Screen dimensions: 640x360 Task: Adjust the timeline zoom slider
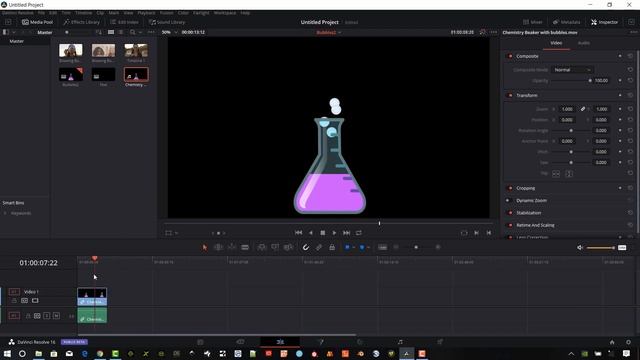coord(416,247)
